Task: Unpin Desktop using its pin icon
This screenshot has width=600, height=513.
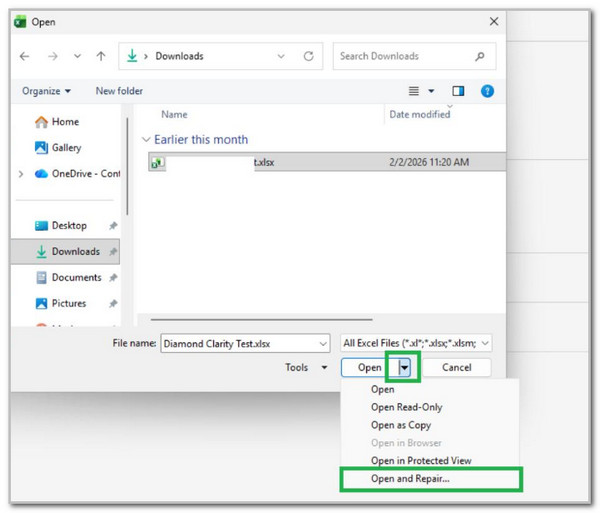Action: [x=112, y=226]
